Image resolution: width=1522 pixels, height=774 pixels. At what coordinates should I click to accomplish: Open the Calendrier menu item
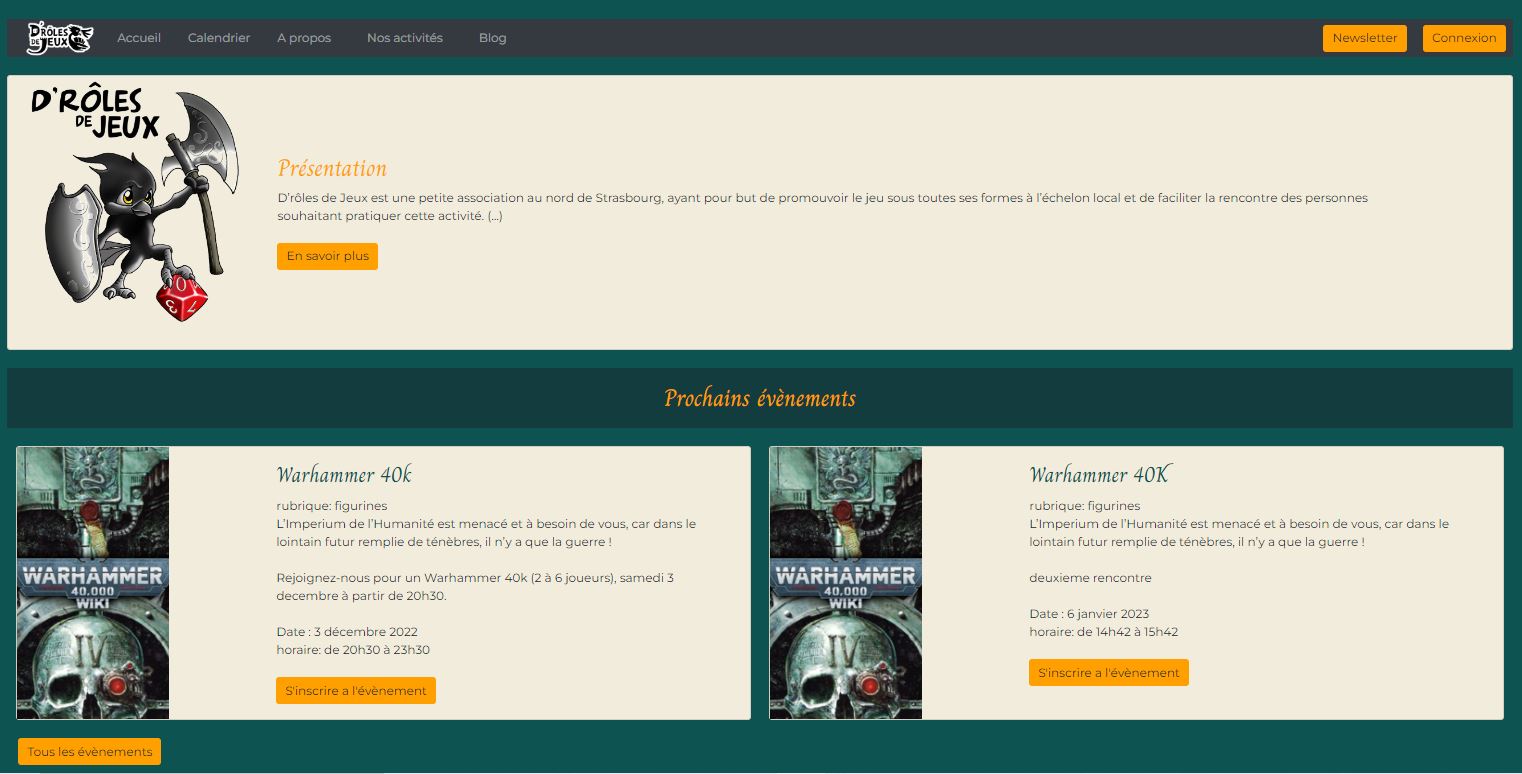tap(219, 38)
